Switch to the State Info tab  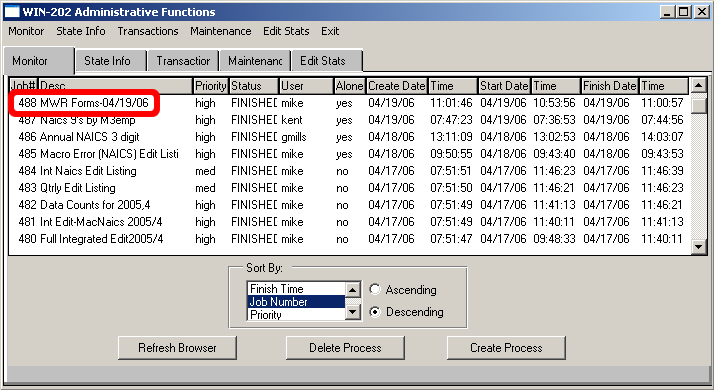(111, 61)
